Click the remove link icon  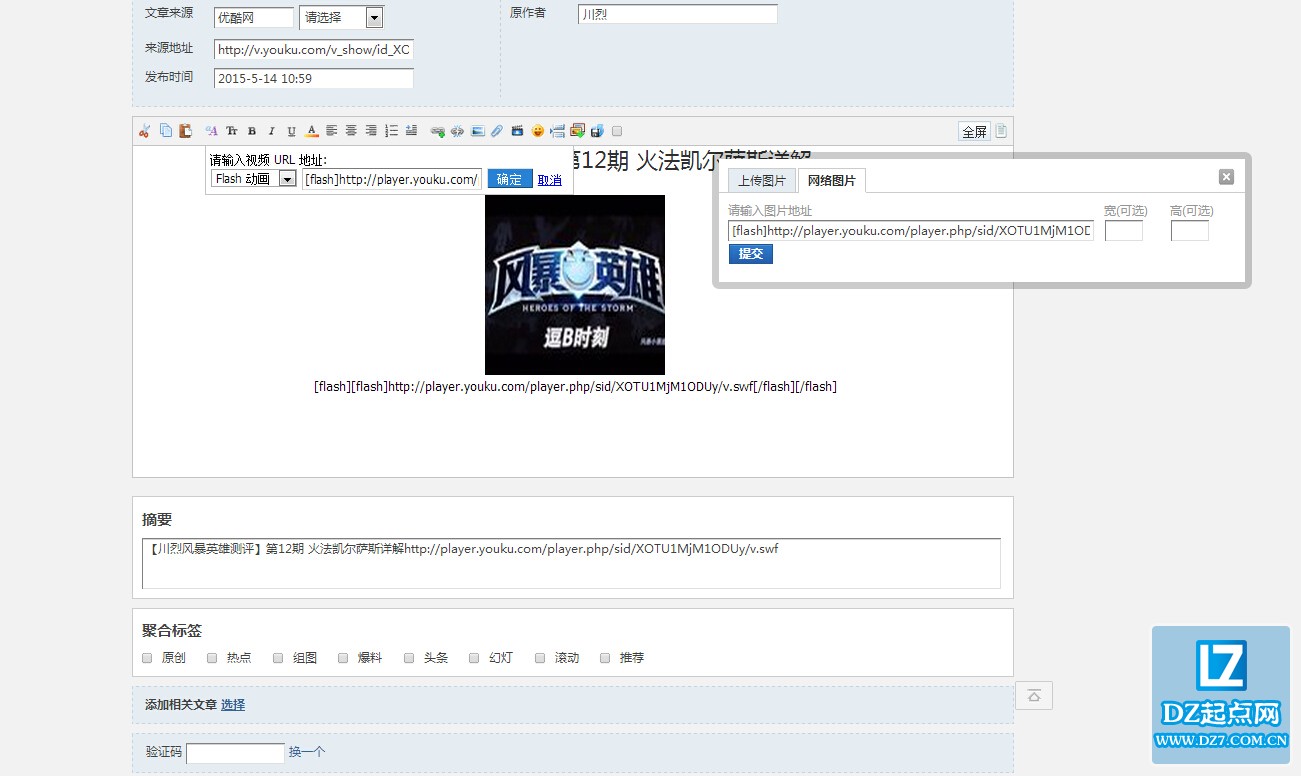tap(457, 131)
